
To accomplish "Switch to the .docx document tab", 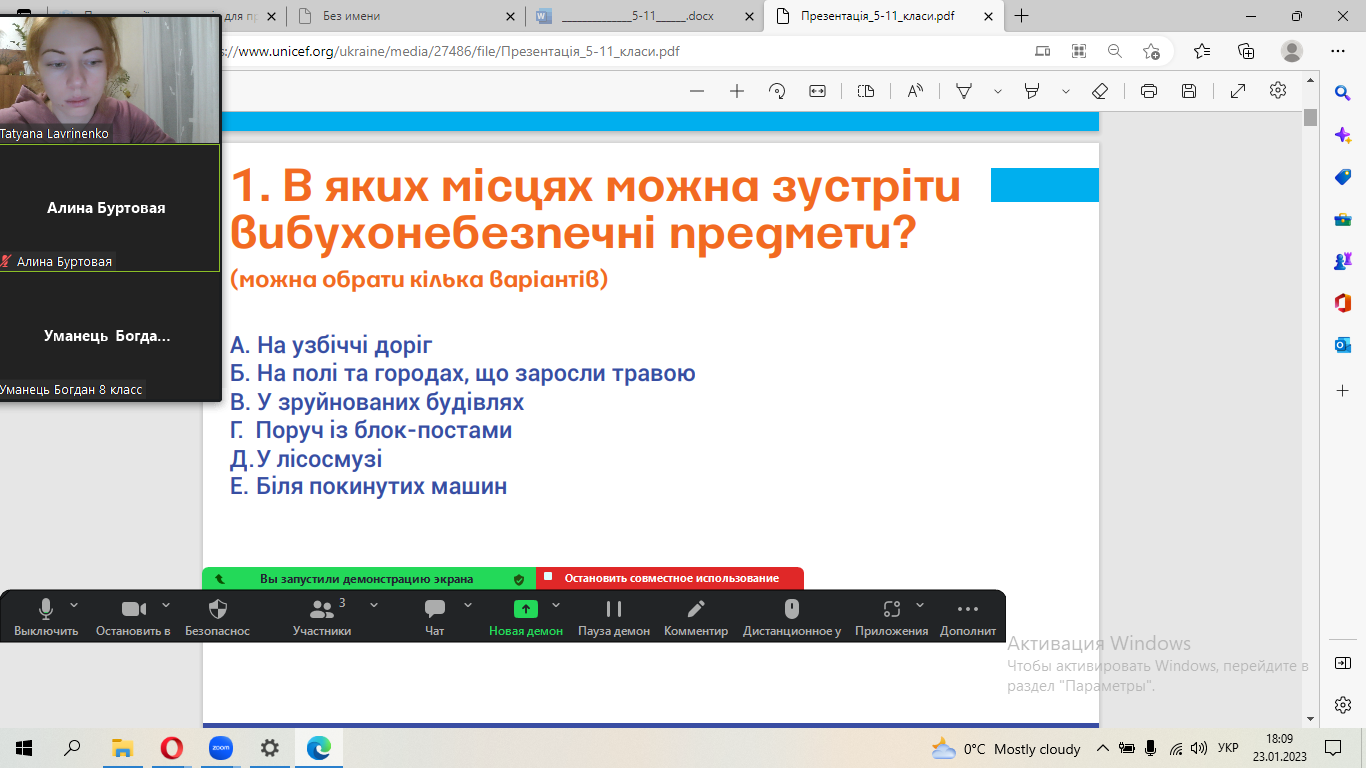I will tap(640, 16).
